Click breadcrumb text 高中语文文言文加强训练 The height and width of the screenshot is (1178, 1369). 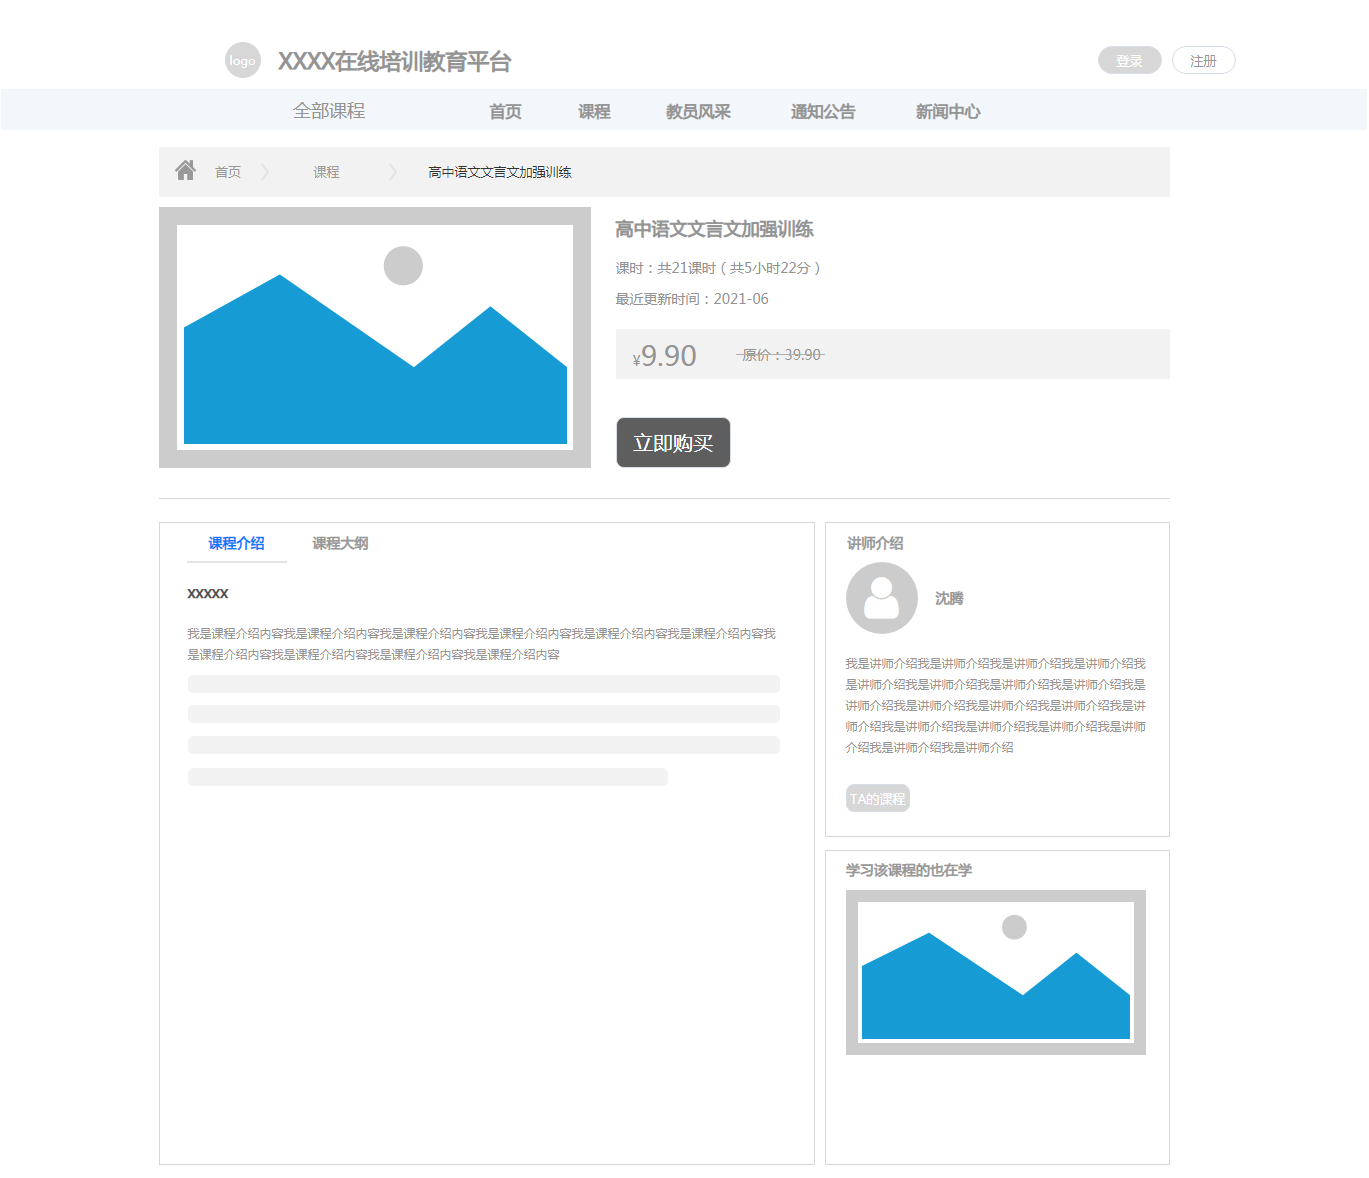(x=500, y=172)
